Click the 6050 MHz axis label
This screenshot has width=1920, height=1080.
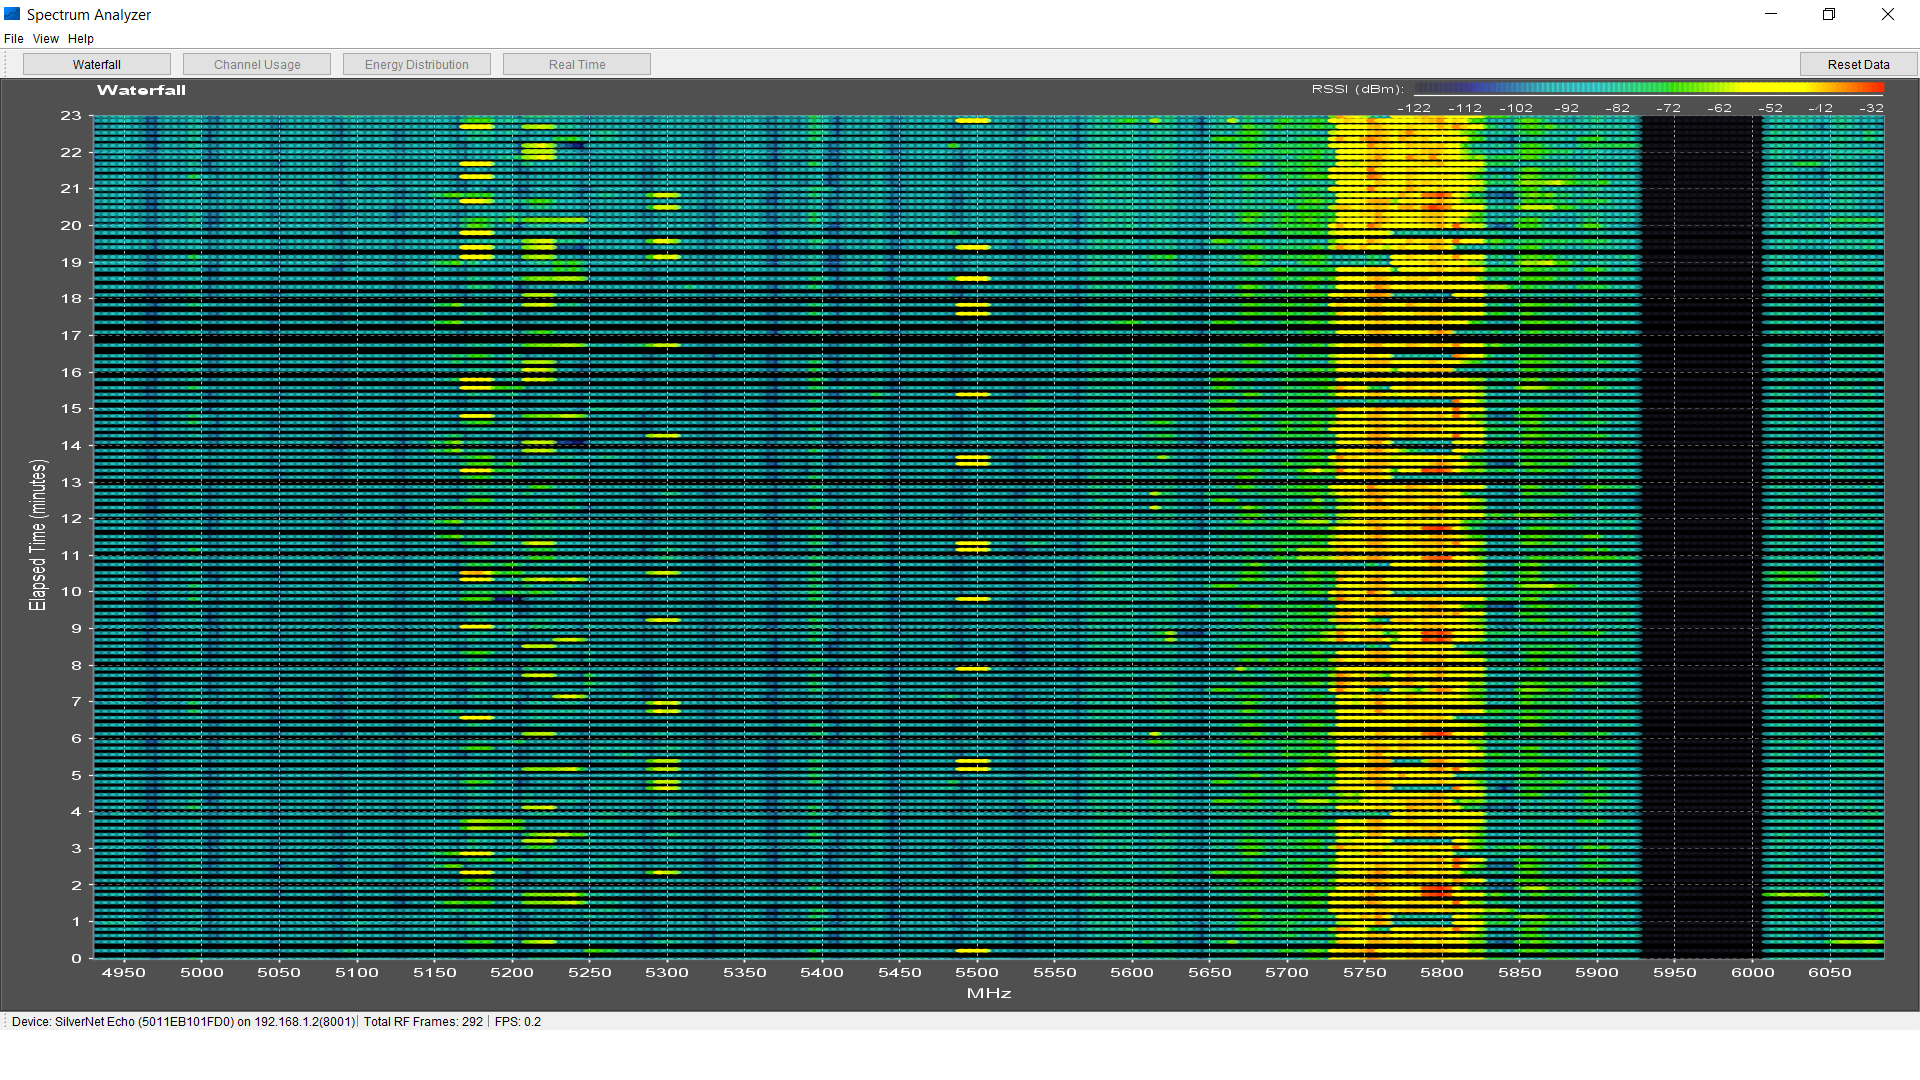[x=1830, y=972]
